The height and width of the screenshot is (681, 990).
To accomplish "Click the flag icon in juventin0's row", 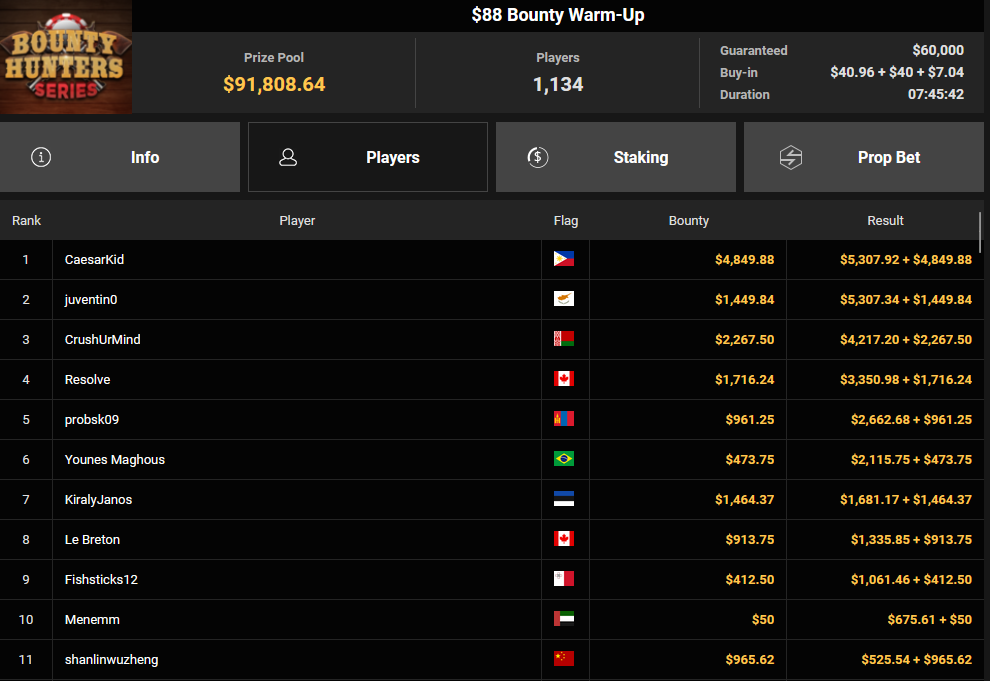I will pos(564,299).
